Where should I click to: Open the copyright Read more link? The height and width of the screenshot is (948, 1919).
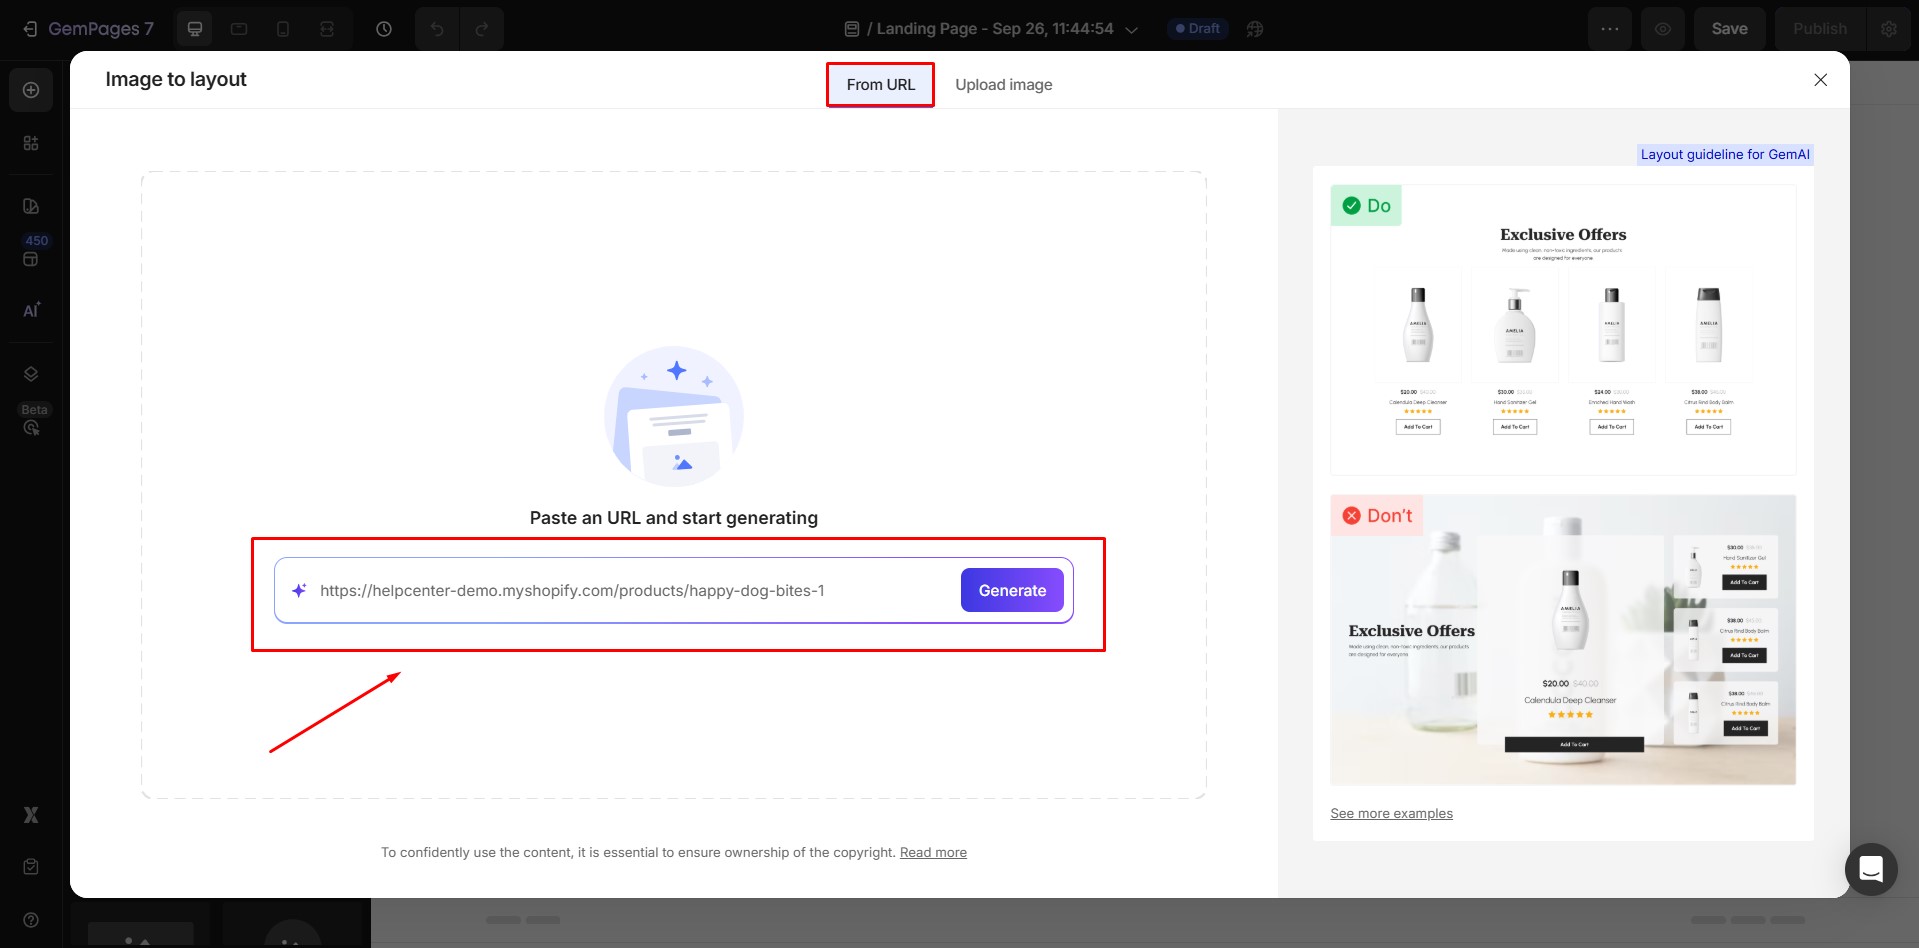(x=933, y=853)
